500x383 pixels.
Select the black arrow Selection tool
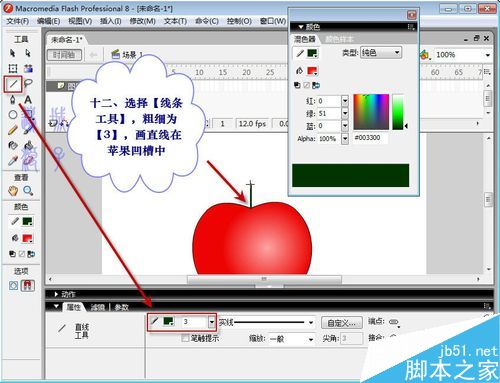(x=13, y=53)
